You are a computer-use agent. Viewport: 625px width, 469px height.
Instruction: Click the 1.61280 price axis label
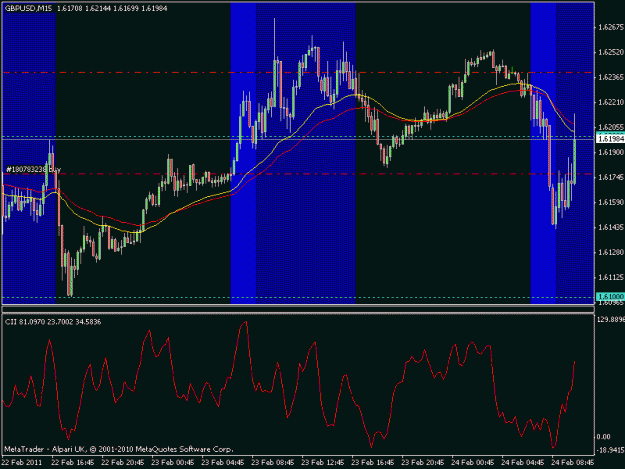[611, 252]
